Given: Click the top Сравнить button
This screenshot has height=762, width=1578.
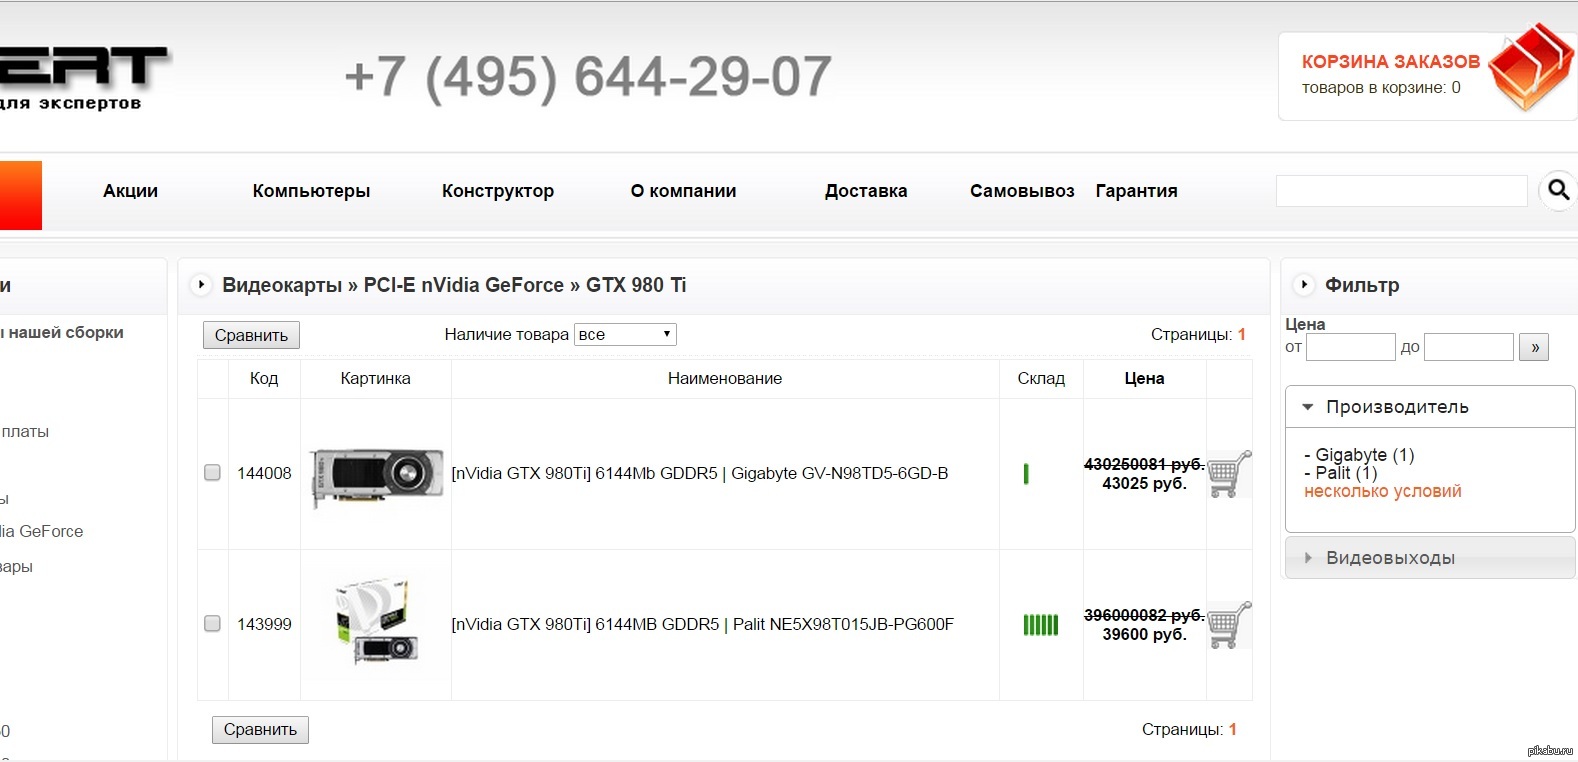Looking at the screenshot, I should point(251,335).
